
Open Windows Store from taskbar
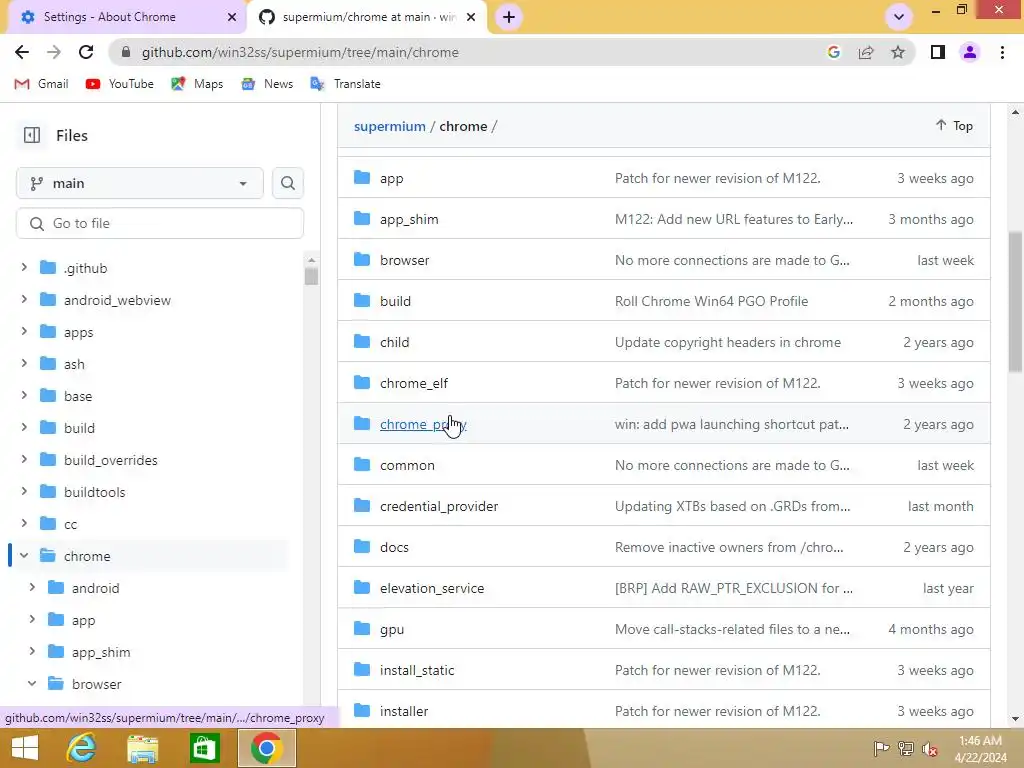tap(204, 748)
